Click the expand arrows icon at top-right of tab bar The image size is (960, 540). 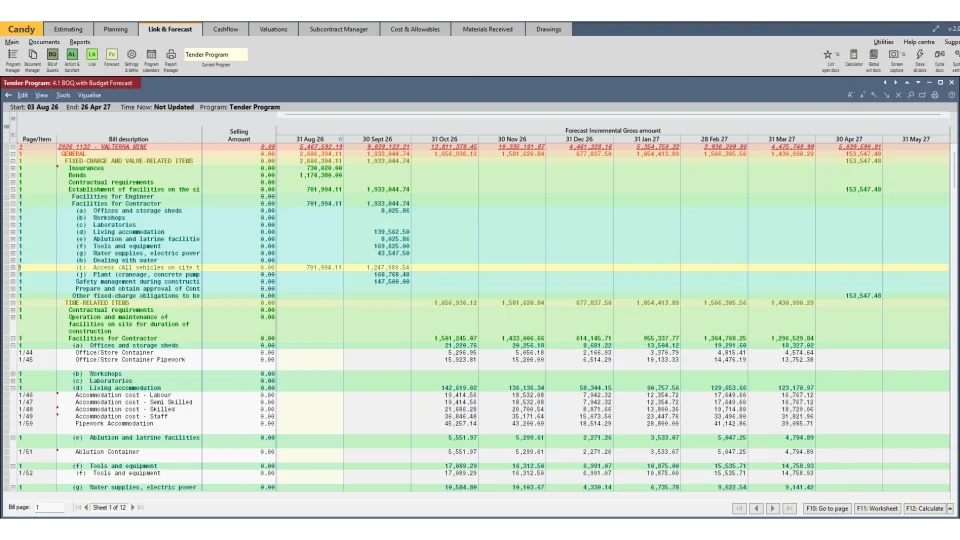(936, 29)
